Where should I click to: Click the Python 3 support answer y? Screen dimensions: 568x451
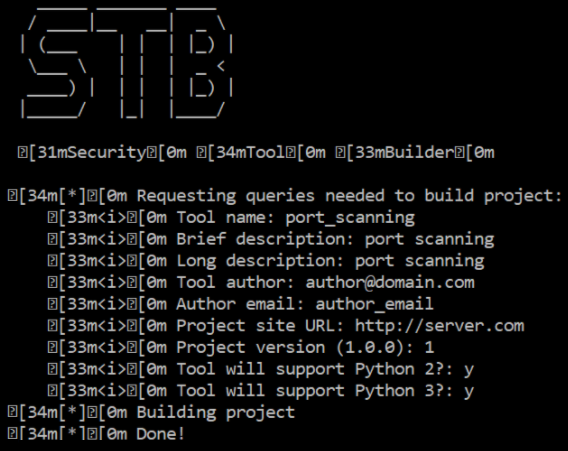(x=469, y=392)
